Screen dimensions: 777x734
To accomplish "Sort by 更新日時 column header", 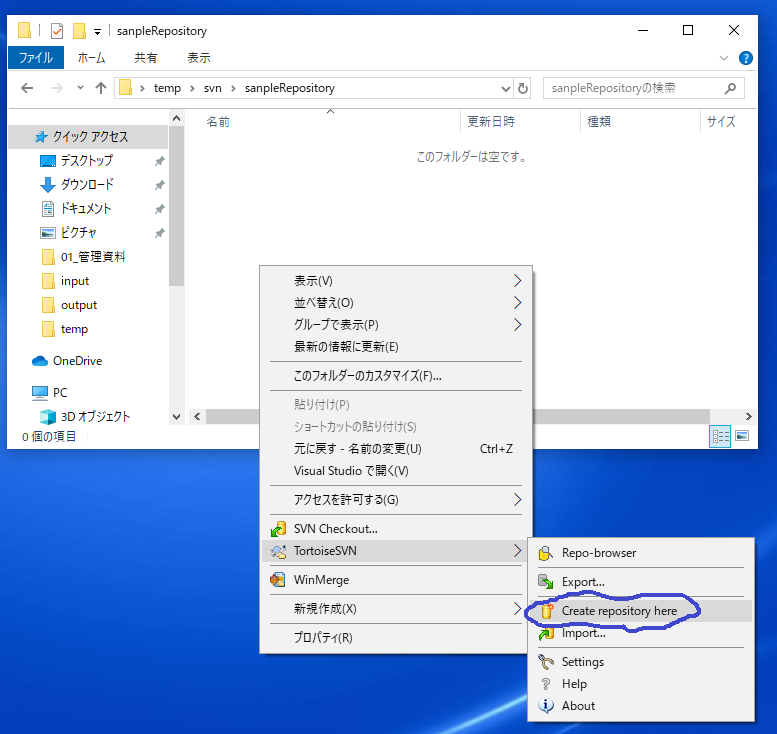I will click(520, 122).
